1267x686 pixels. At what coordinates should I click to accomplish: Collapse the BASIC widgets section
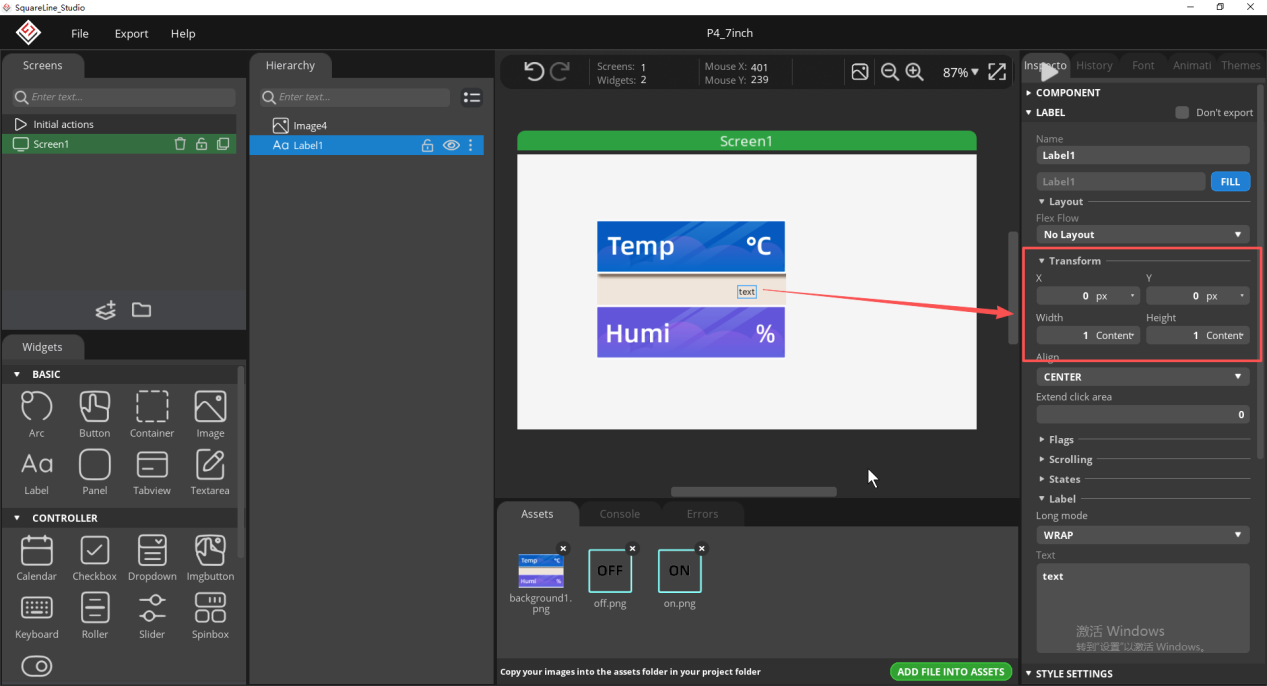17,374
